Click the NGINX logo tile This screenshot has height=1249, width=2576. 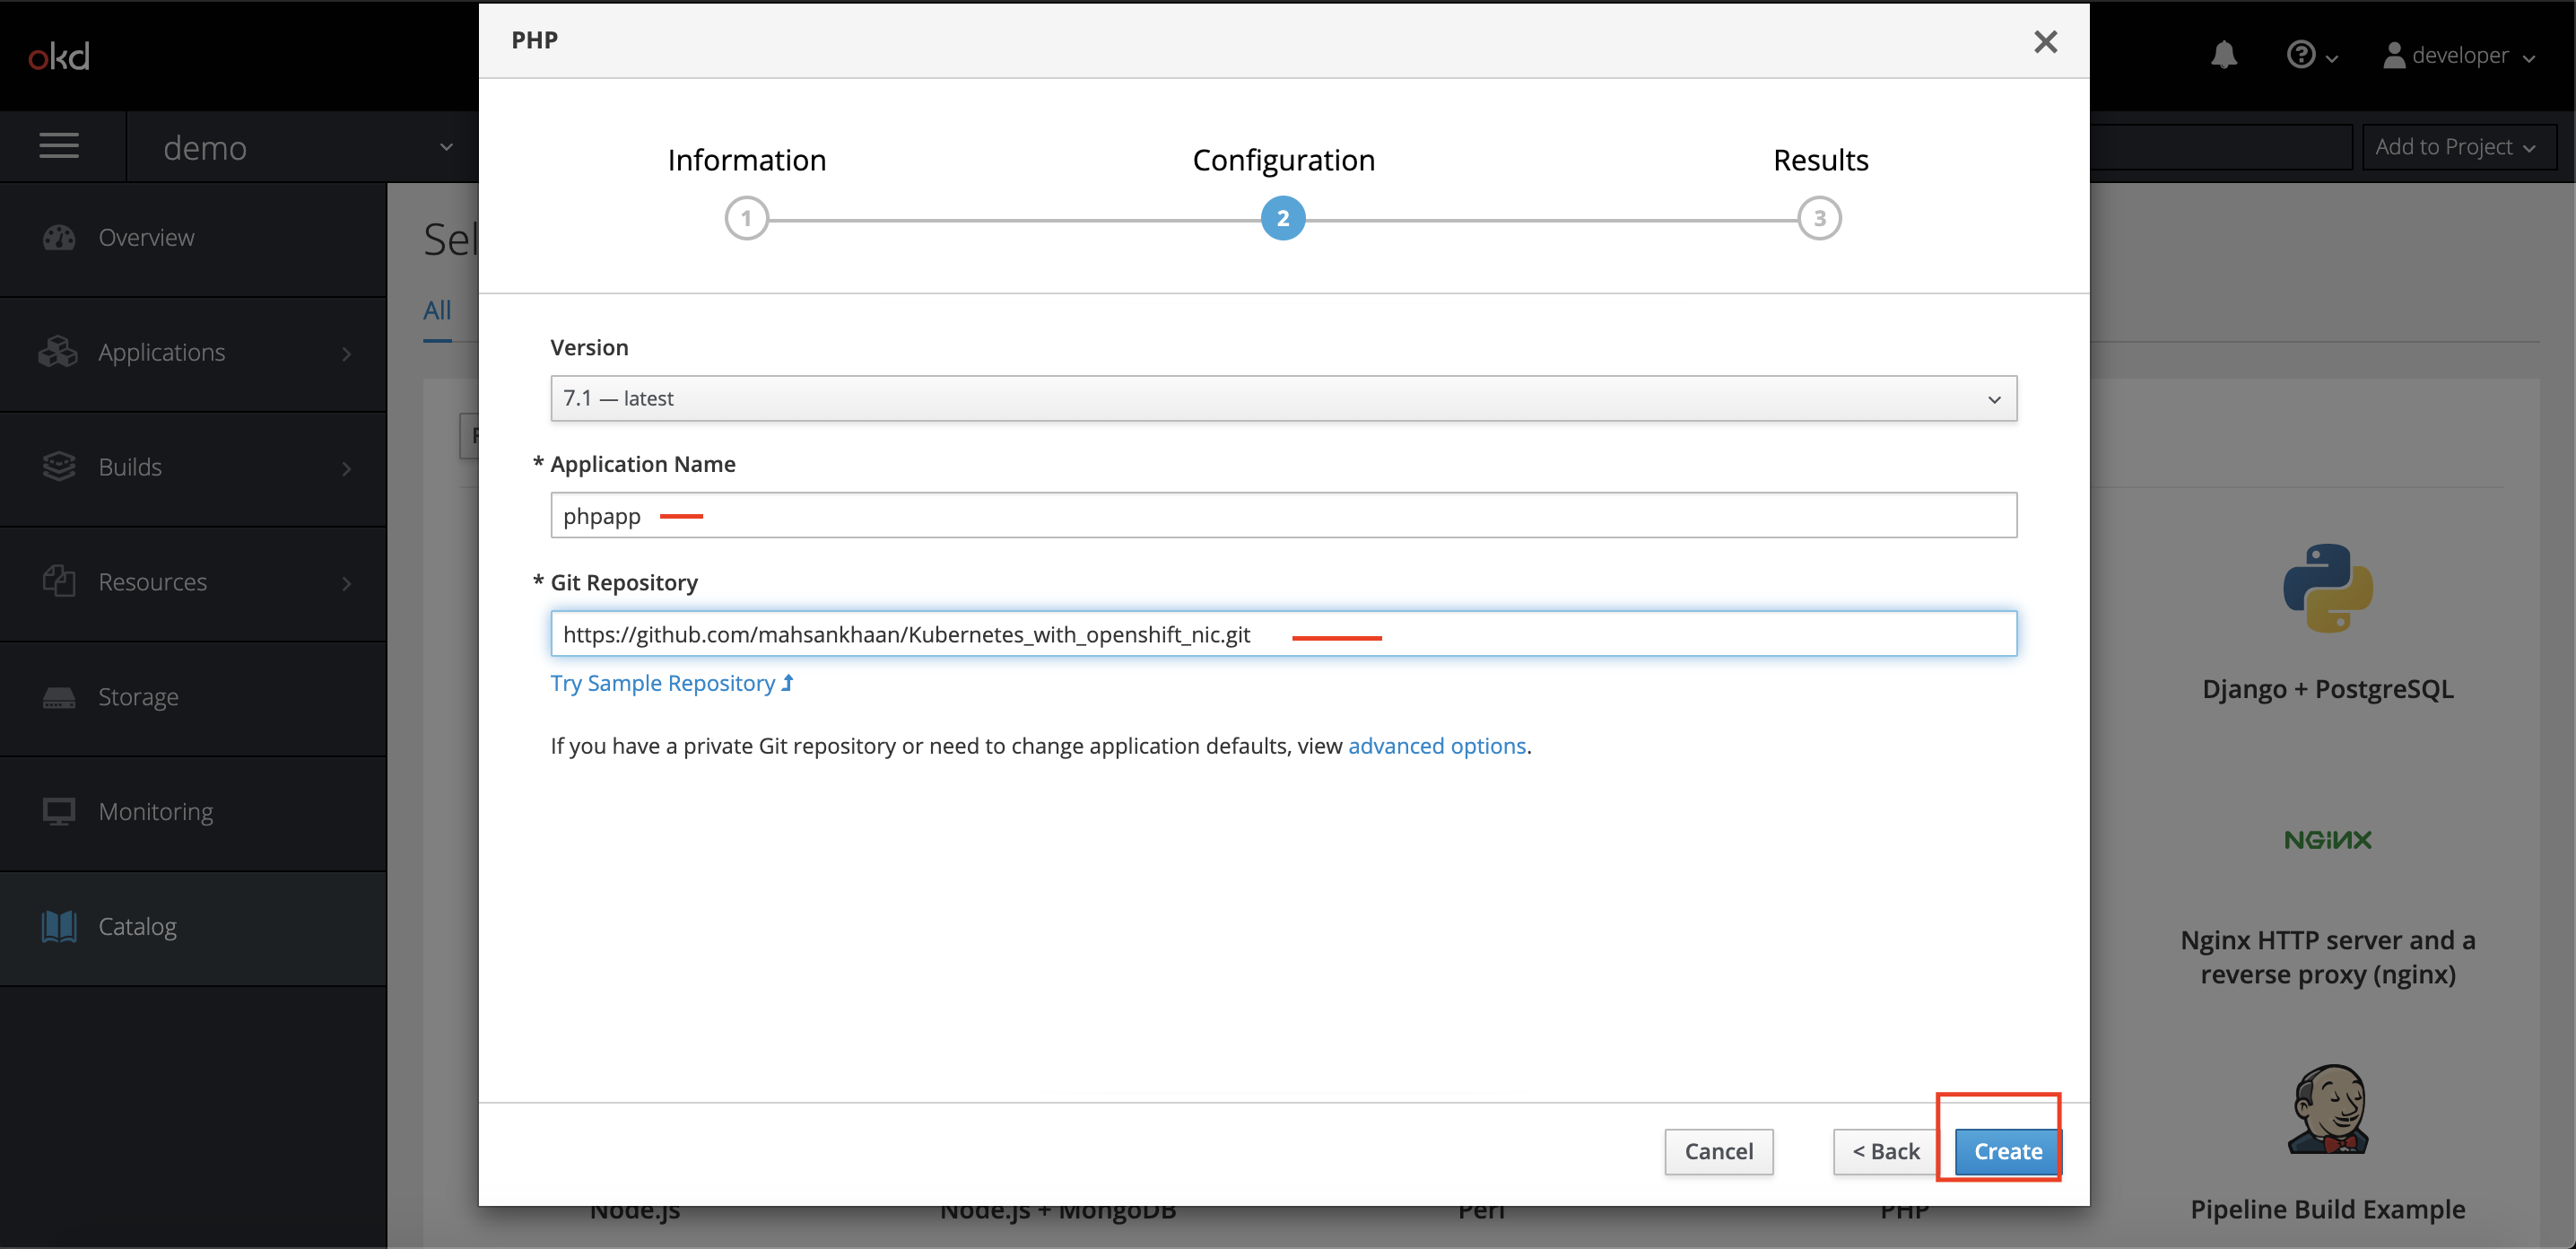click(x=2327, y=840)
